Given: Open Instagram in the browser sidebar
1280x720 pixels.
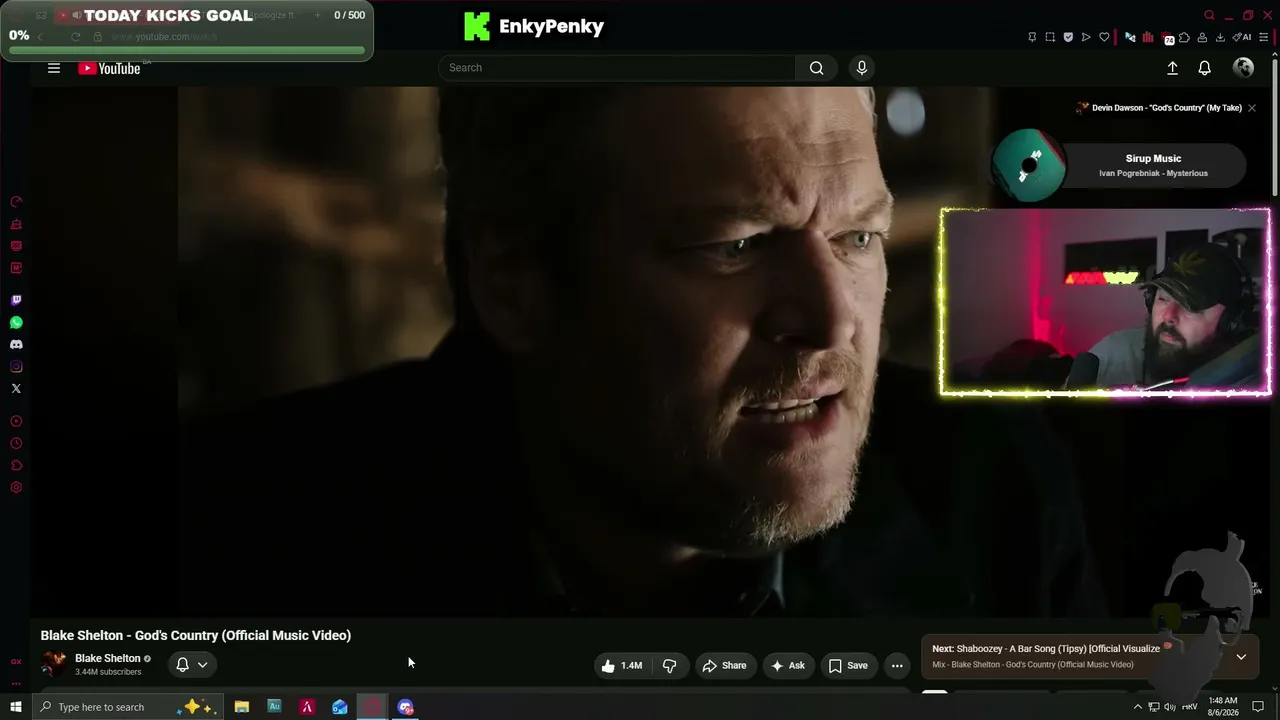Looking at the screenshot, I should [16, 366].
